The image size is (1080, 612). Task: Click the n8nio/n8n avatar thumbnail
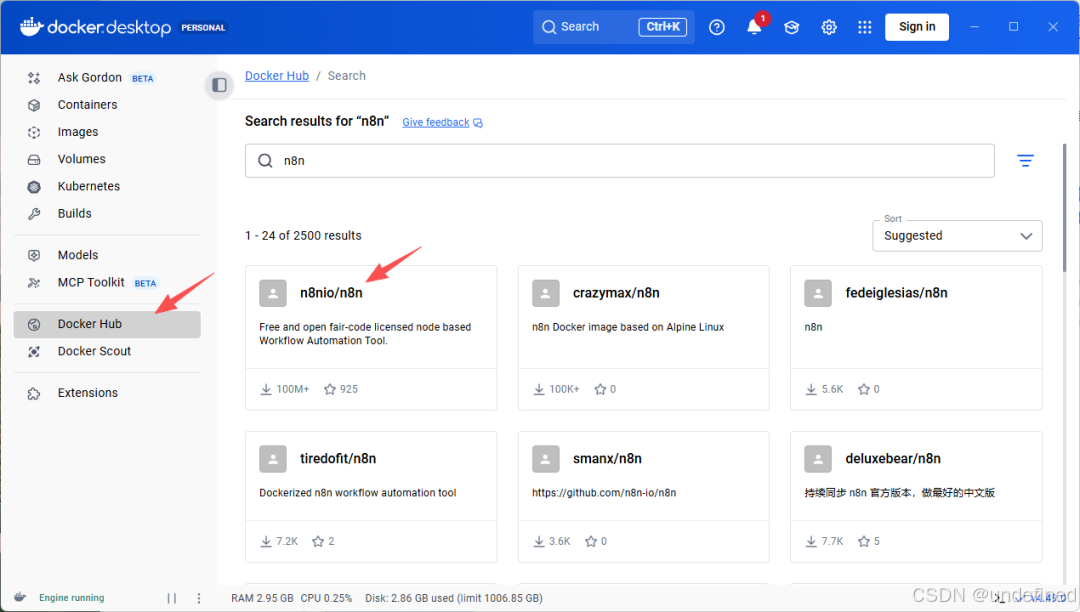click(x=273, y=293)
